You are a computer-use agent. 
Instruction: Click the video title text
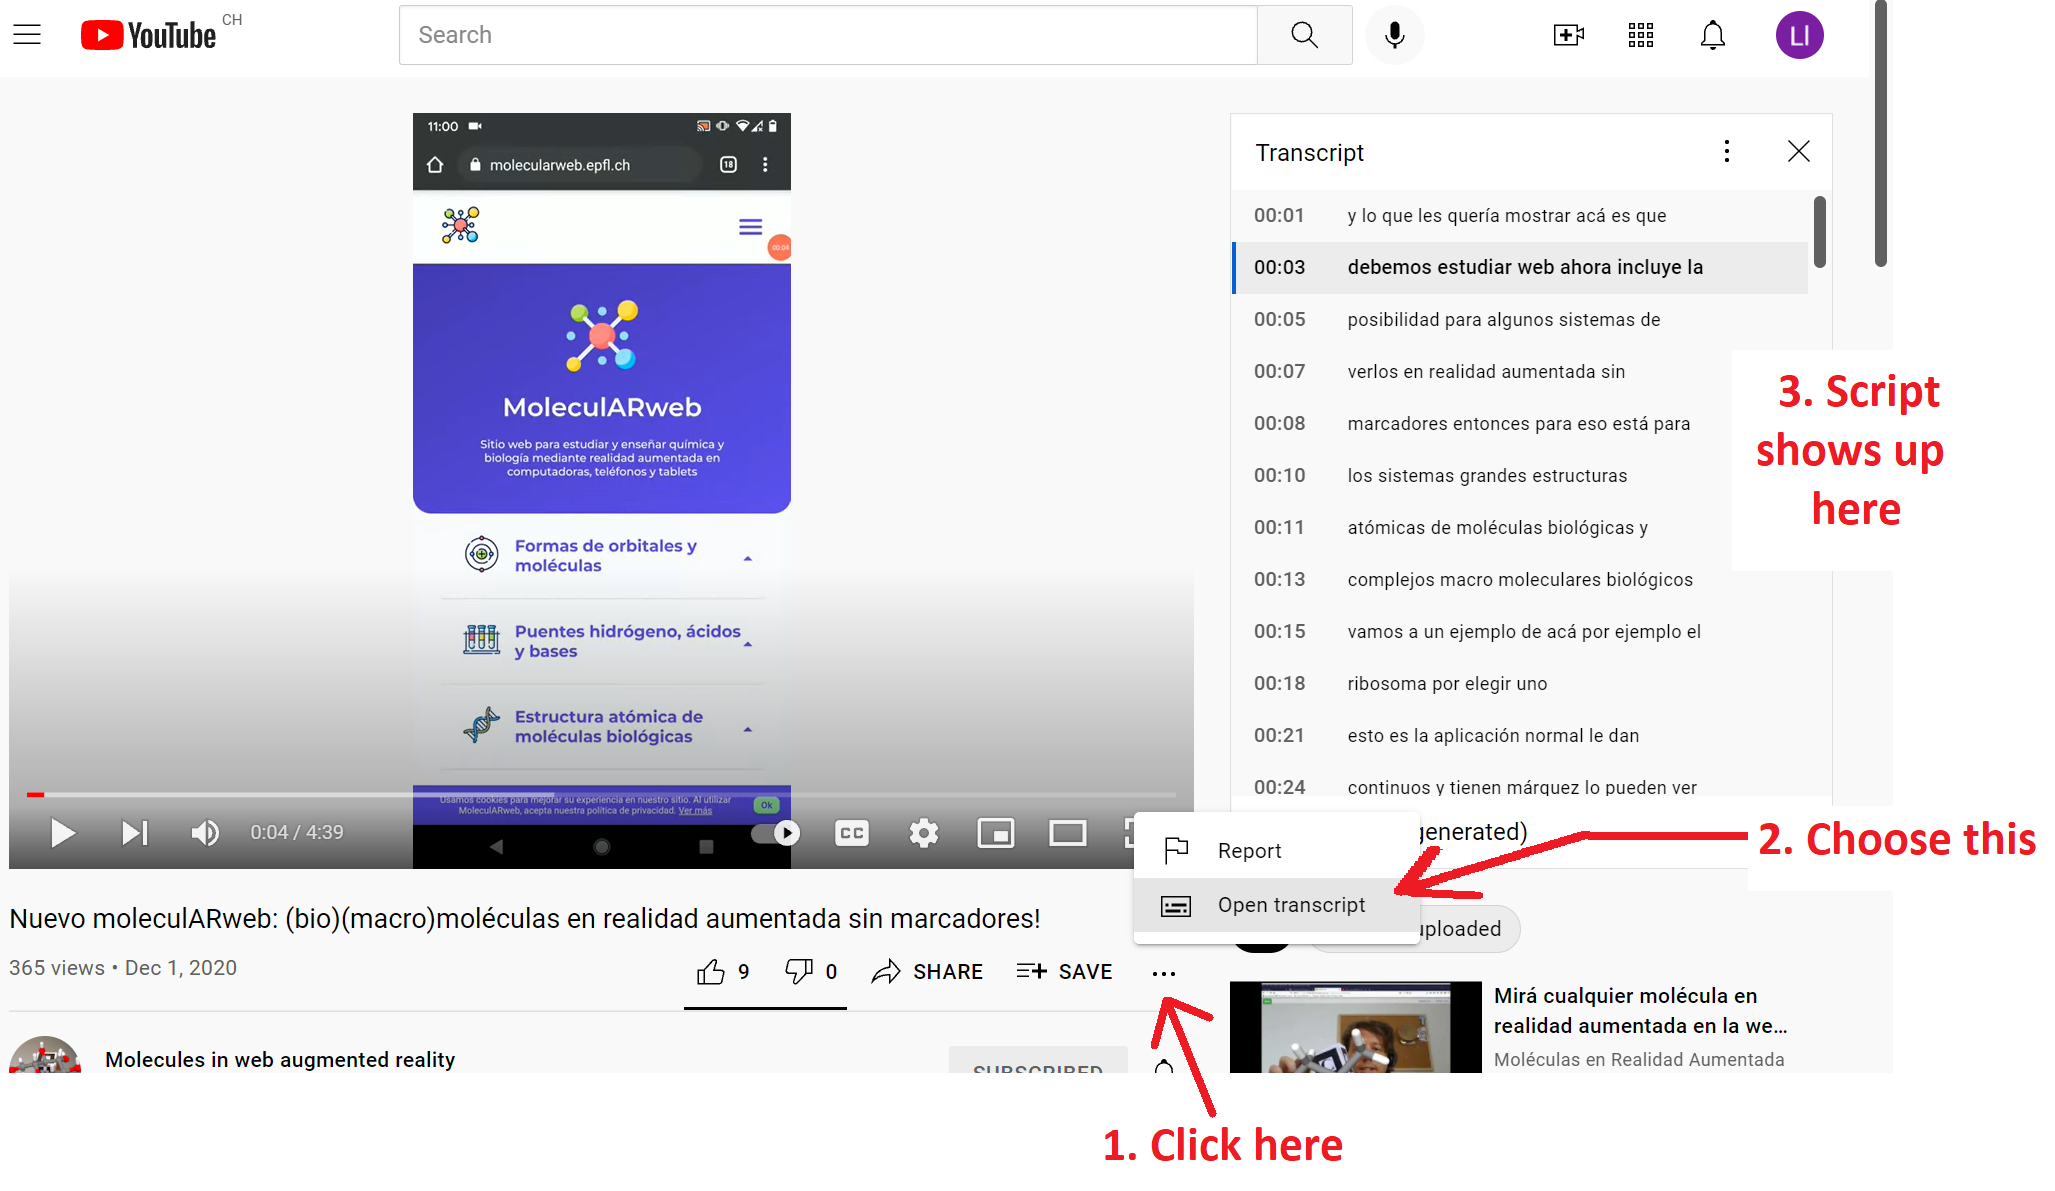(x=525, y=918)
